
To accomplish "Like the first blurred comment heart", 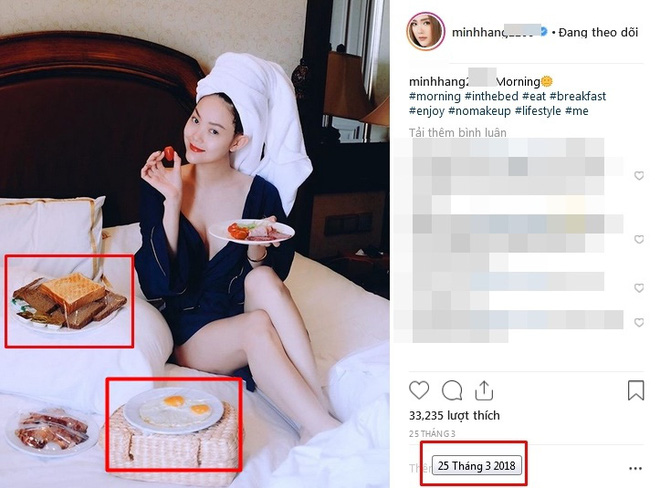I will (639, 176).
